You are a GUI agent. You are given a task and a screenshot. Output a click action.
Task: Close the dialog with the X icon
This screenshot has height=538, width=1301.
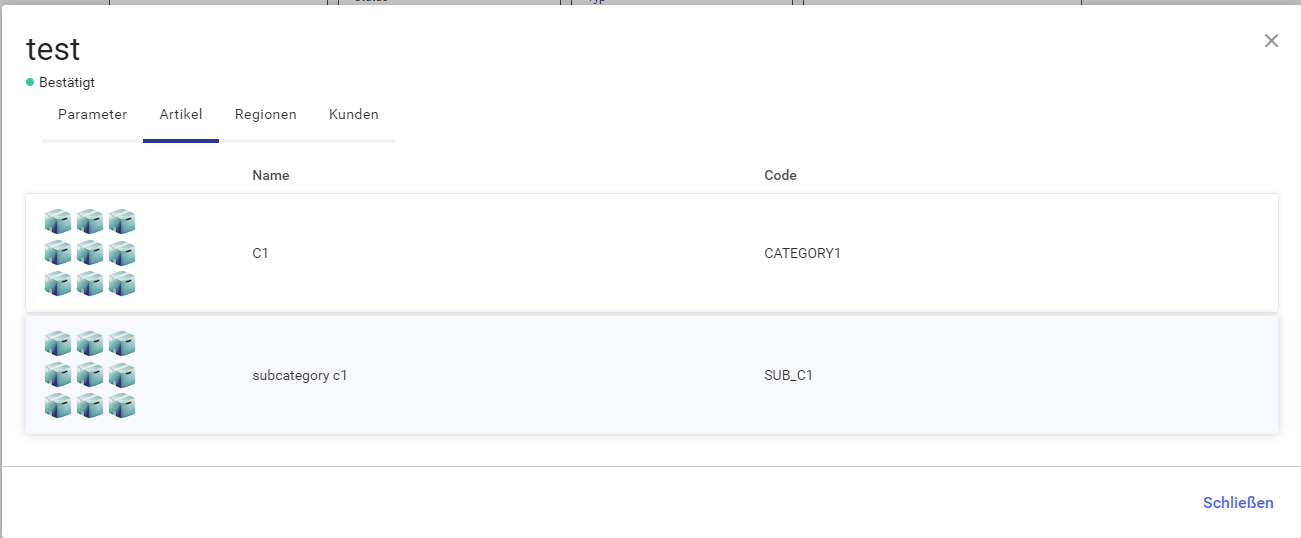point(1271,41)
